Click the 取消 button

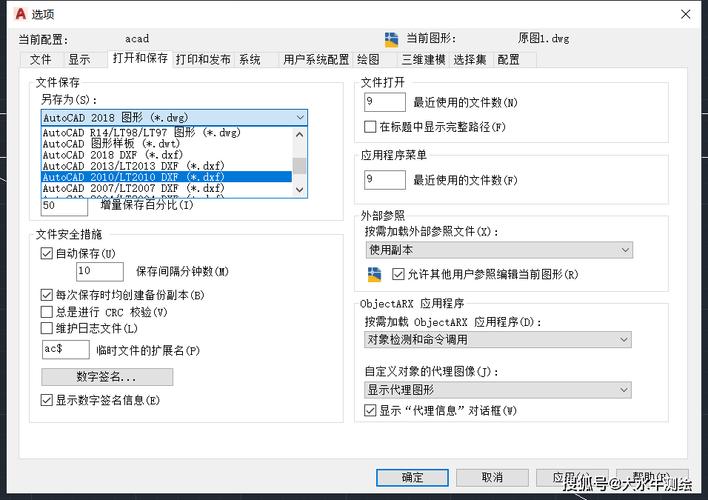492,477
